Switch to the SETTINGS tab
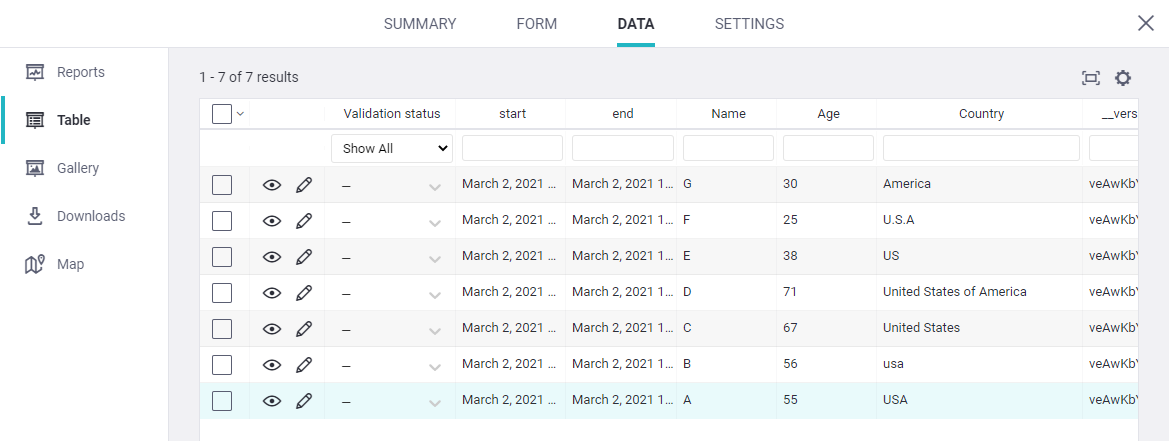The image size is (1172, 441). tap(749, 24)
